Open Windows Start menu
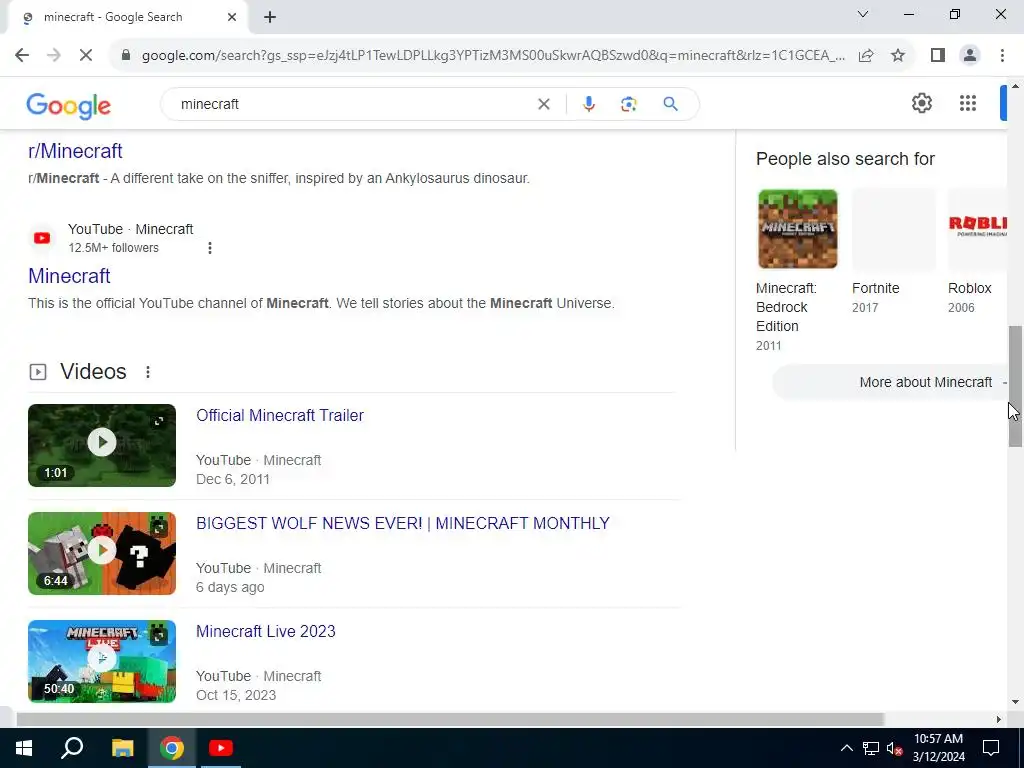Screen dimensions: 1024x768 click(x=24, y=748)
